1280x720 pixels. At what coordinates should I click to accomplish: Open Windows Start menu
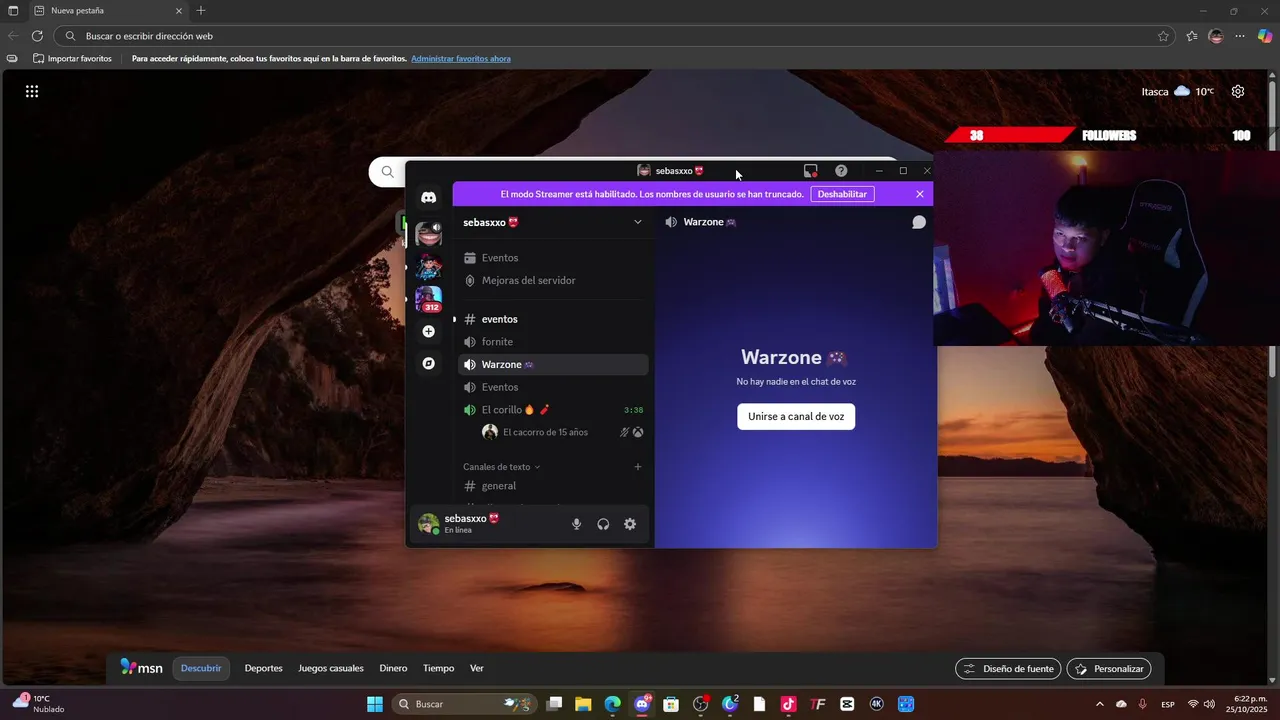pos(375,704)
